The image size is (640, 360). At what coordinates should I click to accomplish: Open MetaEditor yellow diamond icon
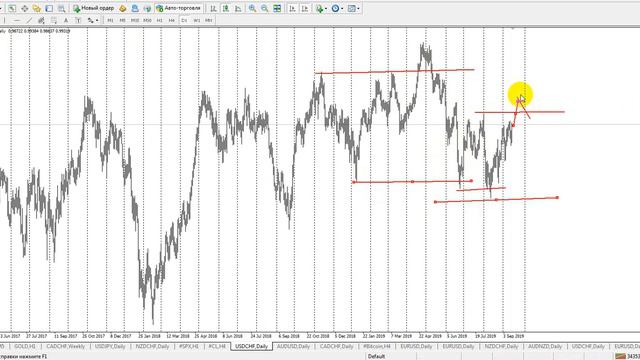122,8
